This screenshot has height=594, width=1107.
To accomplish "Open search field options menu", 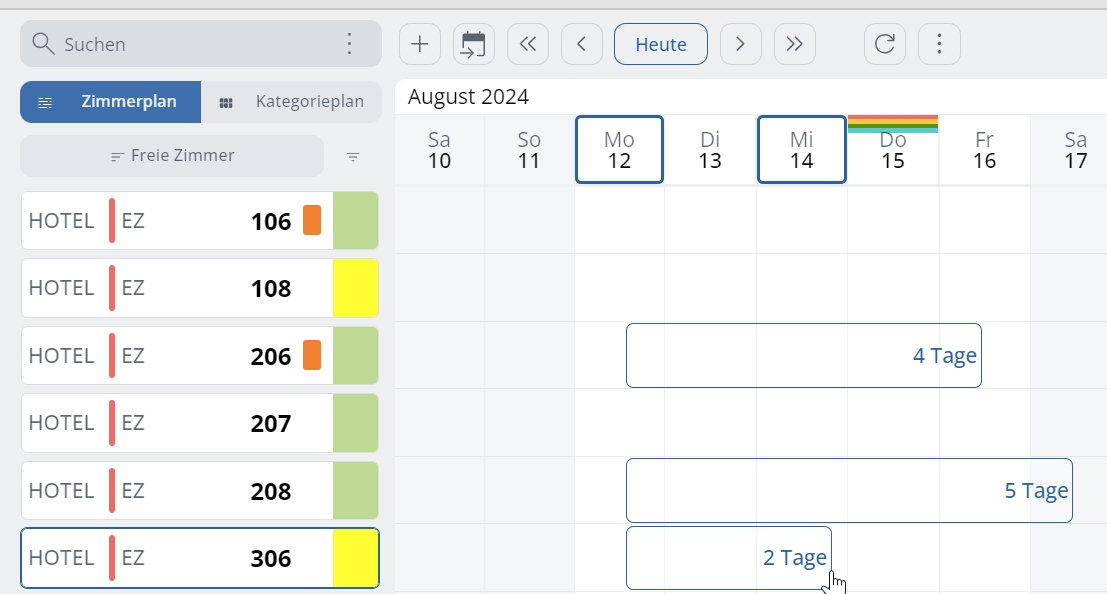I will point(349,44).
